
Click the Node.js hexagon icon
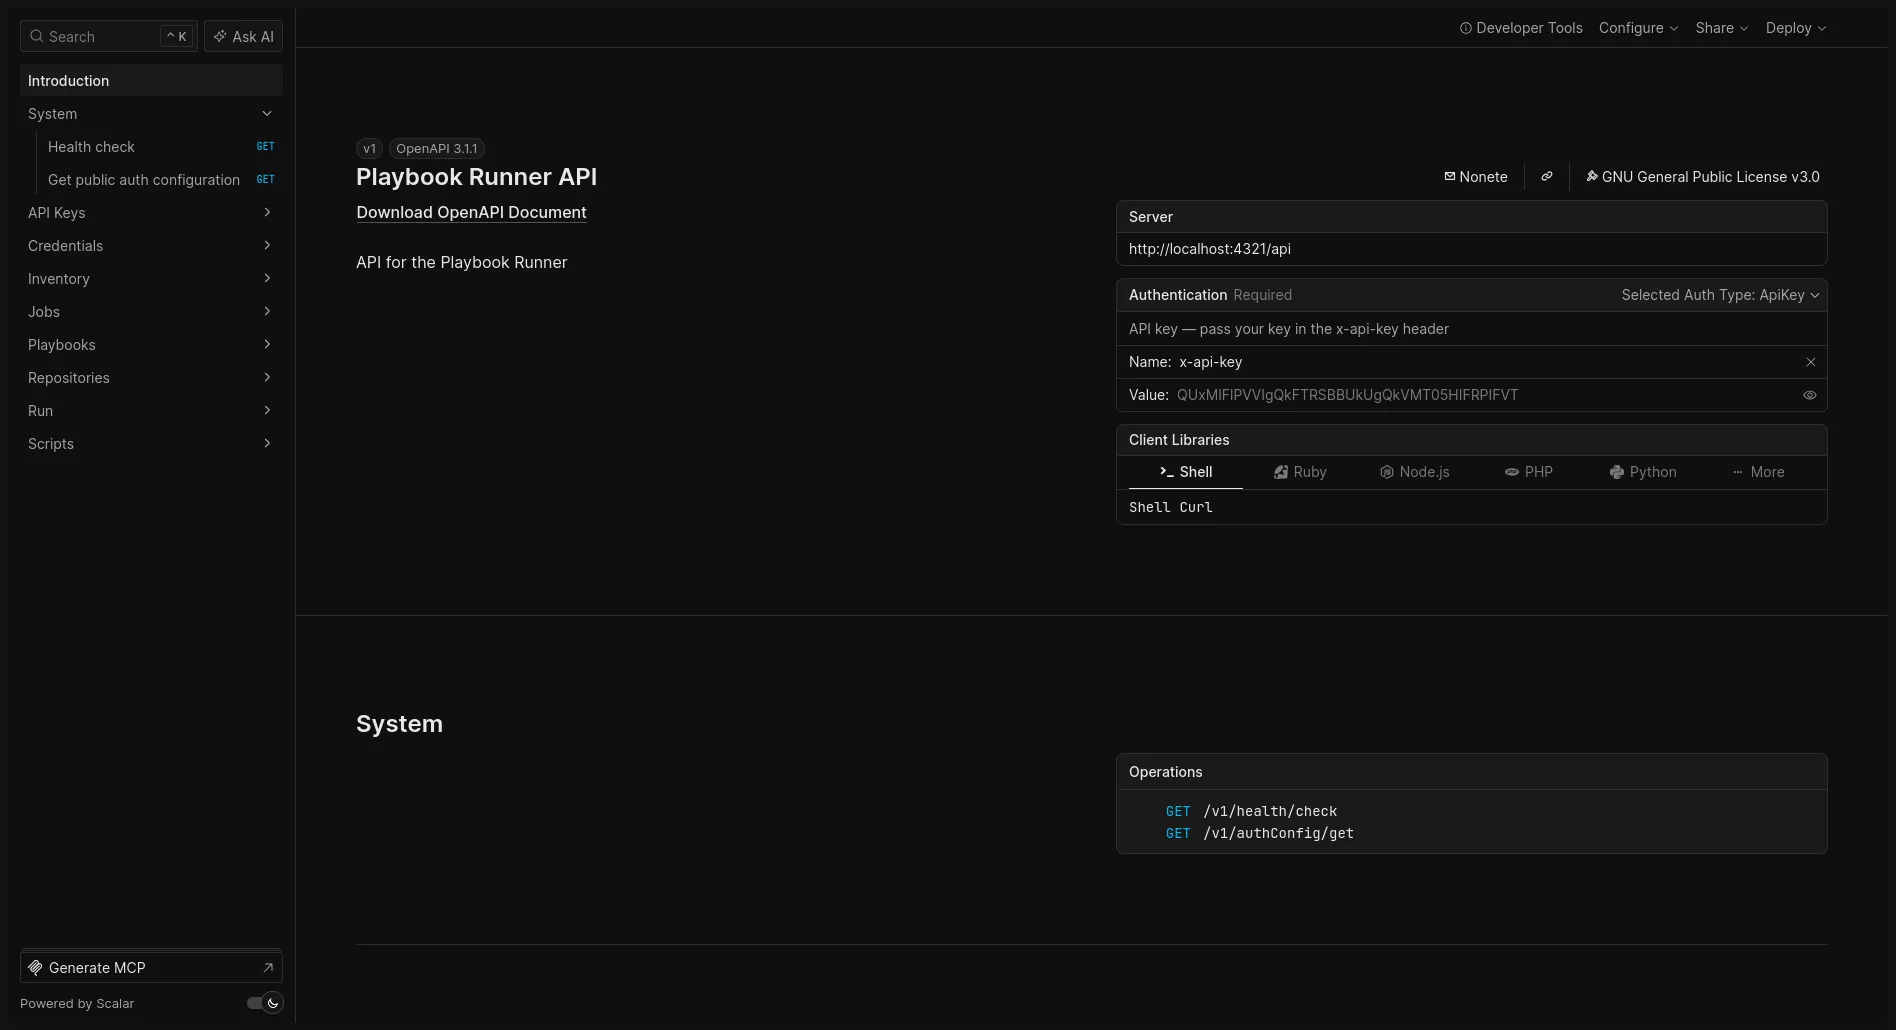click(x=1387, y=472)
